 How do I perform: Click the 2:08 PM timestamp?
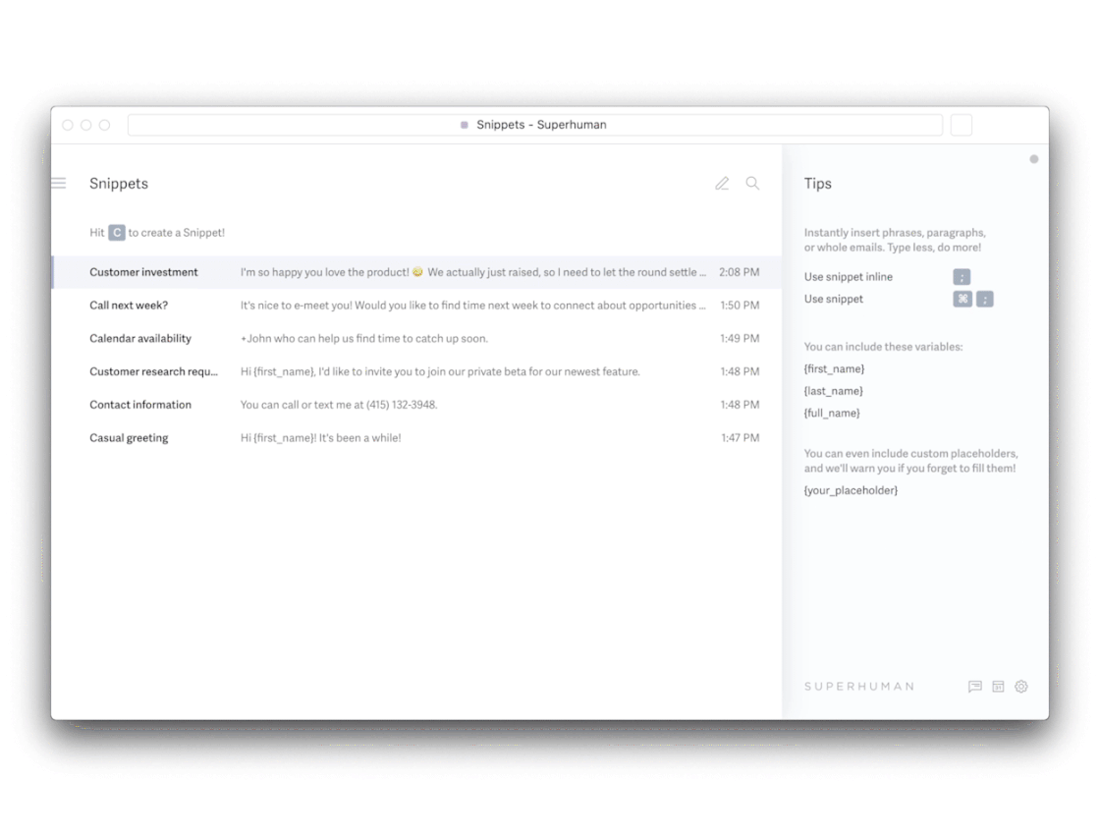739,272
